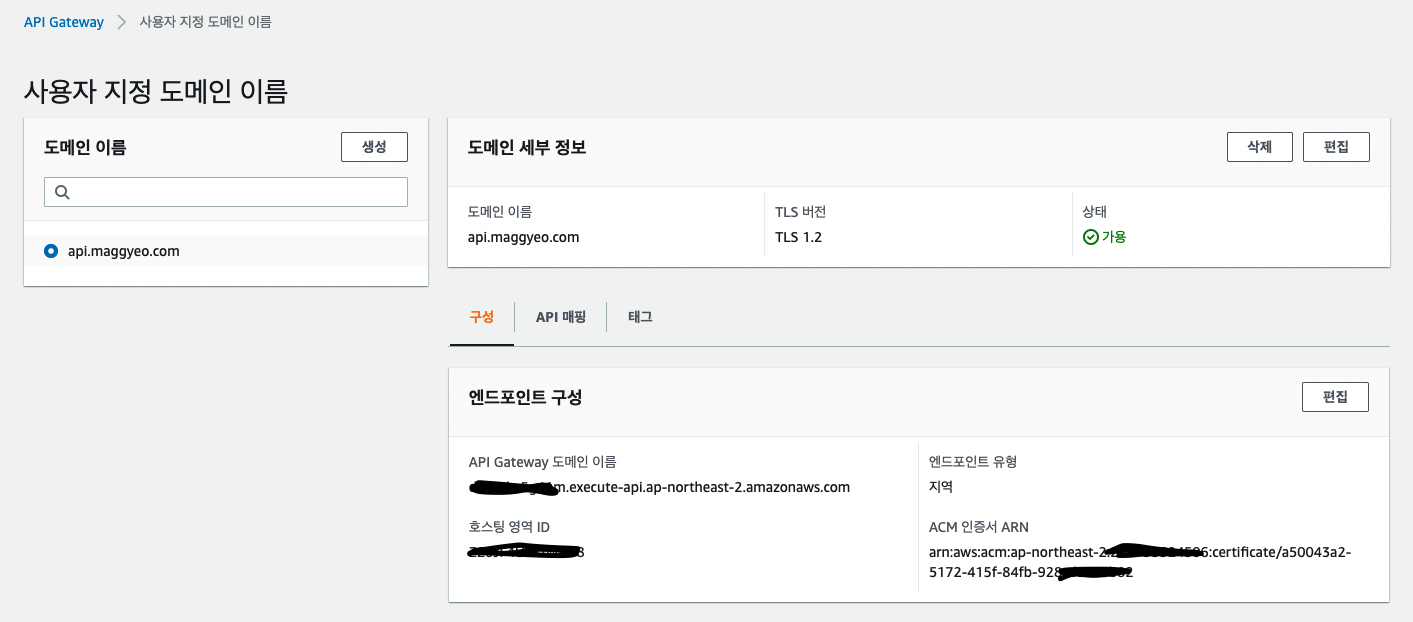The height and width of the screenshot is (622, 1413).
Task: Open the API Gateway breadcrumb link
Action: click(64, 22)
